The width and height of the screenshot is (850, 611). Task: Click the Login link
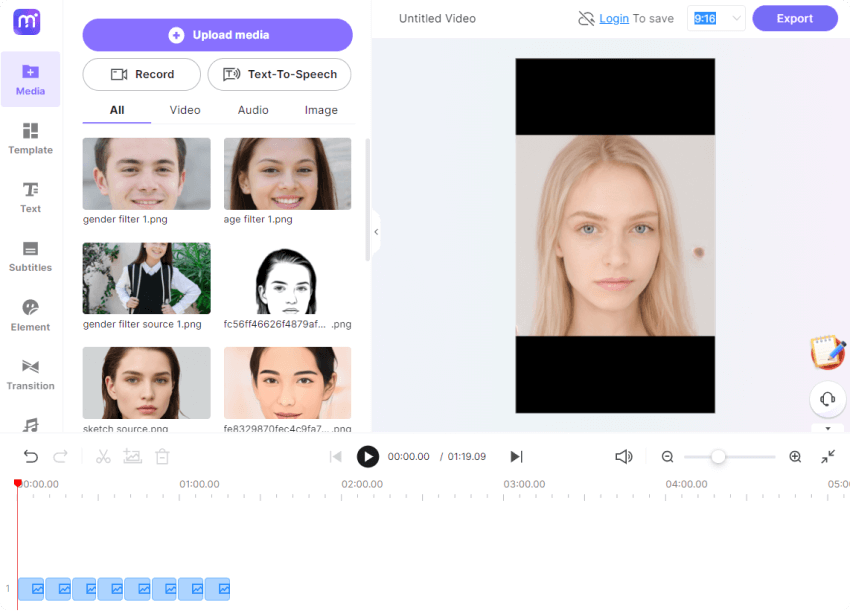(x=613, y=18)
